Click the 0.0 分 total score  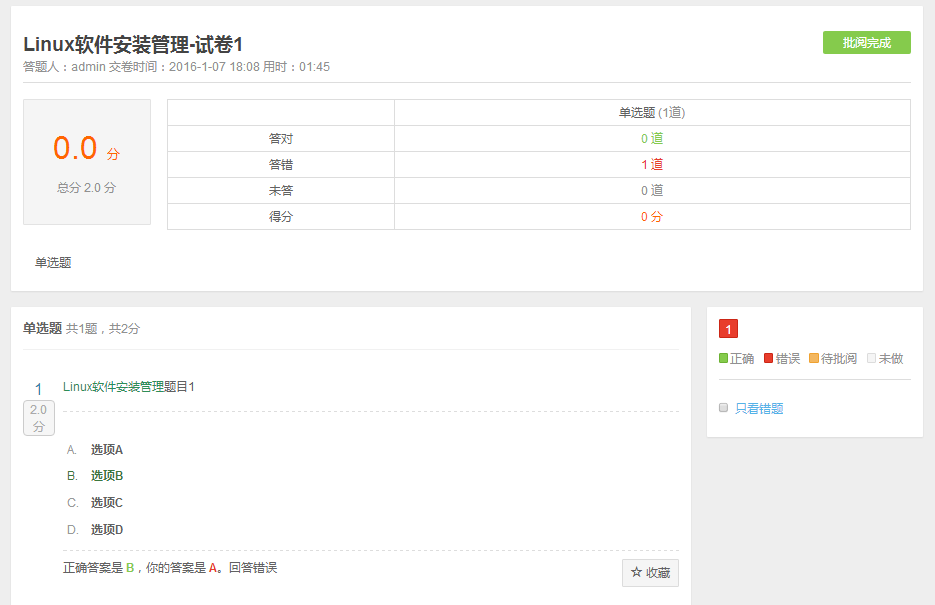(86, 148)
